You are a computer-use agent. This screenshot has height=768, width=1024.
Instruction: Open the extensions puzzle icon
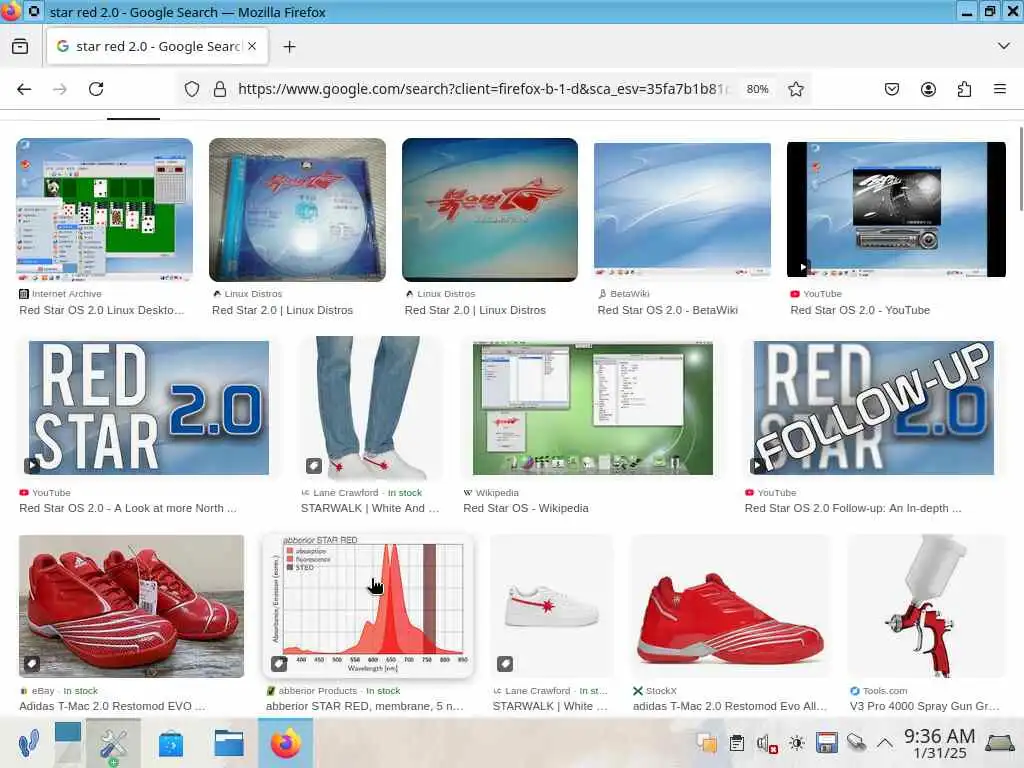pos(964,89)
